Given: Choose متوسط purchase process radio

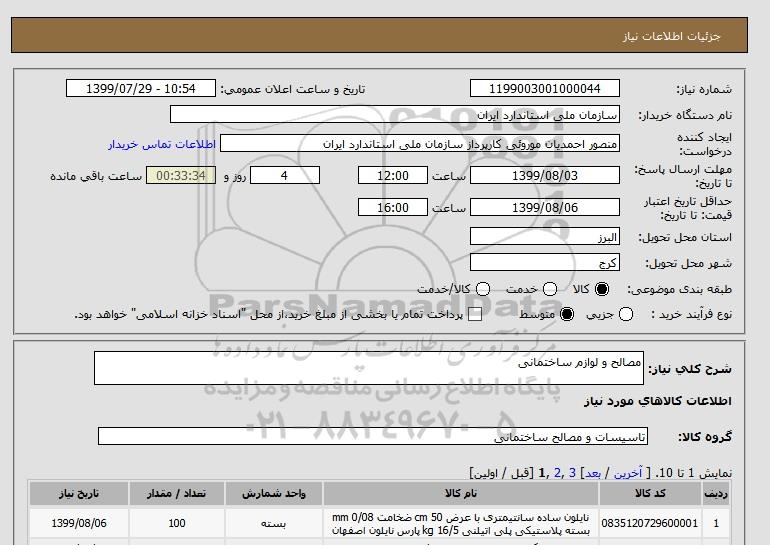Looking at the screenshot, I should click(x=567, y=314).
